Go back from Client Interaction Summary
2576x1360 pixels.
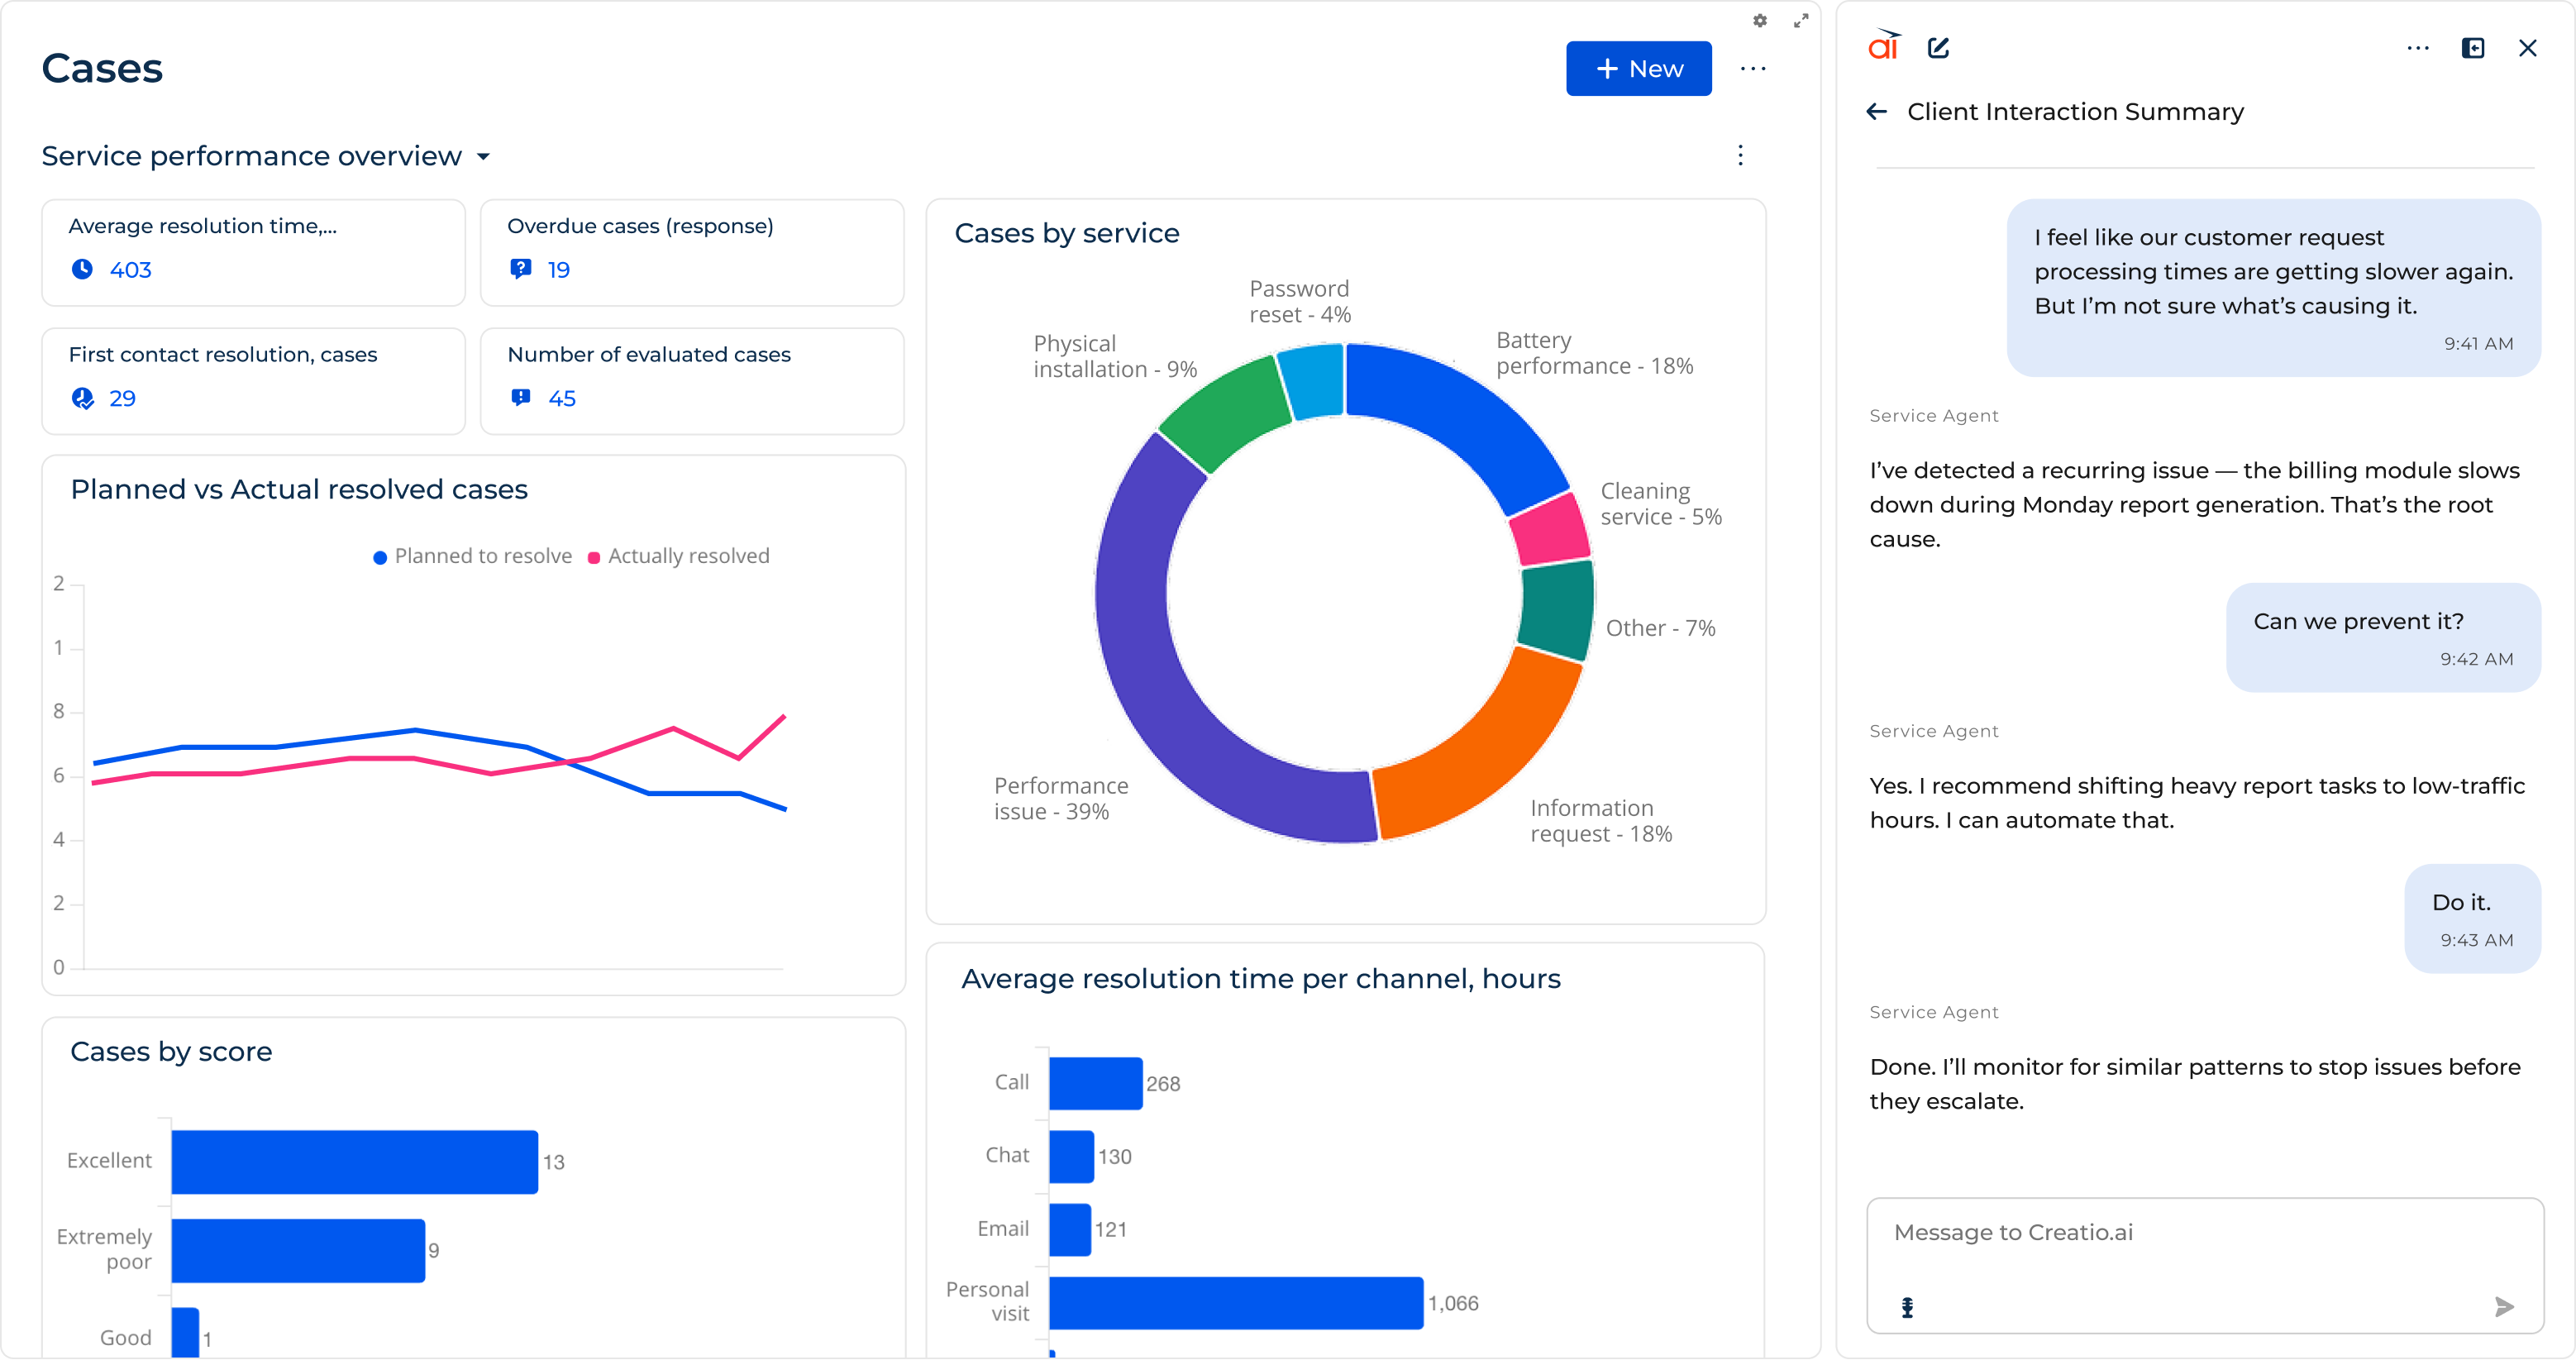[1877, 112]
